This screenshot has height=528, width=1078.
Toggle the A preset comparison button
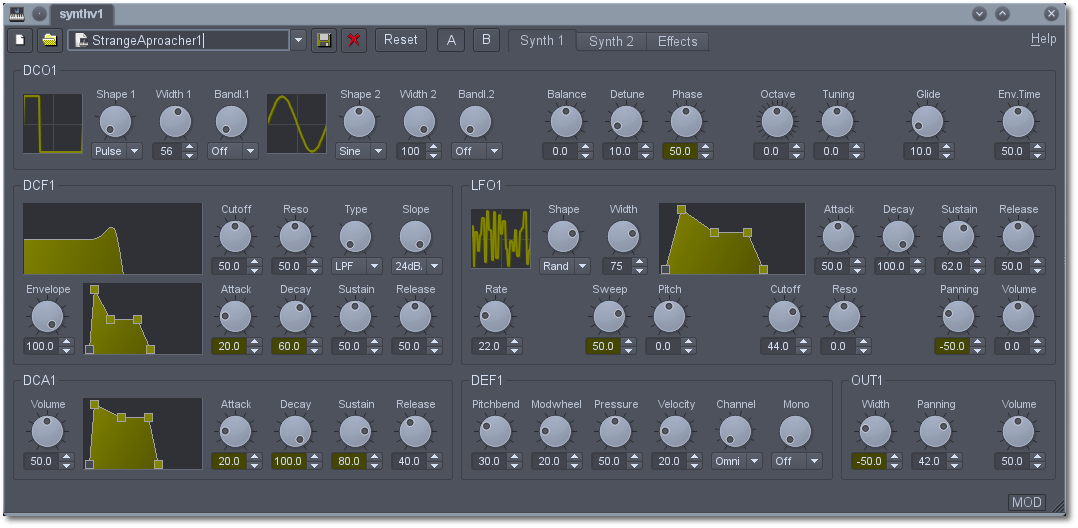coord(451,40)
